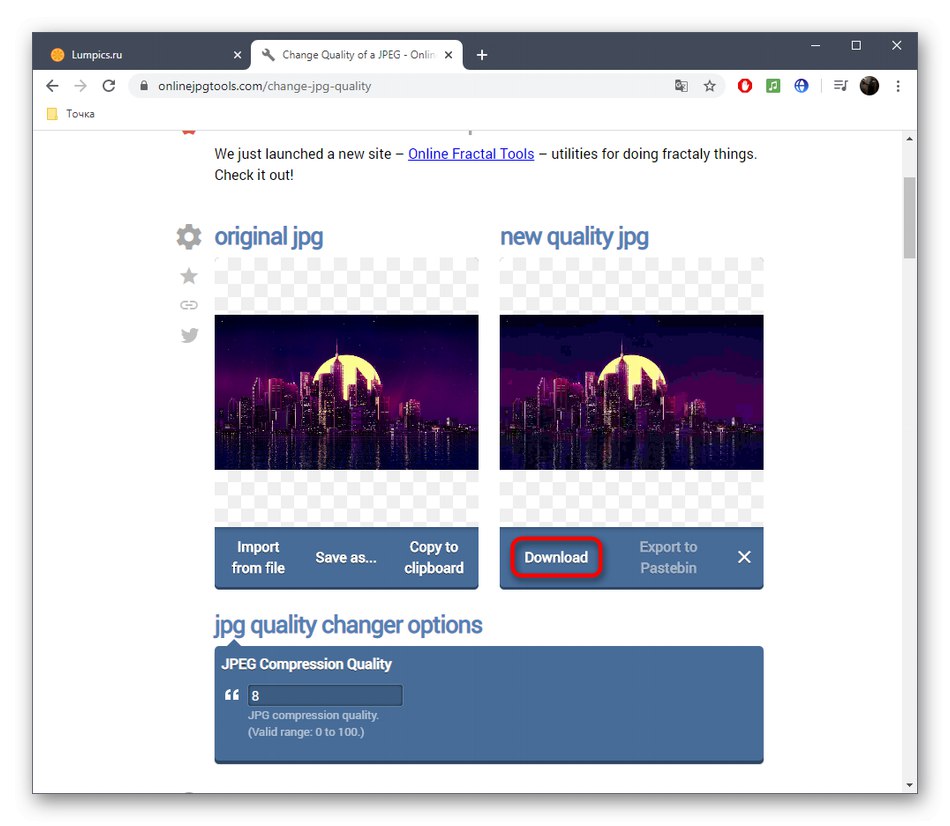Viewport: 950px width, 826px height.
Task: Open a new browser tab with the plus button
Action: click(x=482, y=55)
